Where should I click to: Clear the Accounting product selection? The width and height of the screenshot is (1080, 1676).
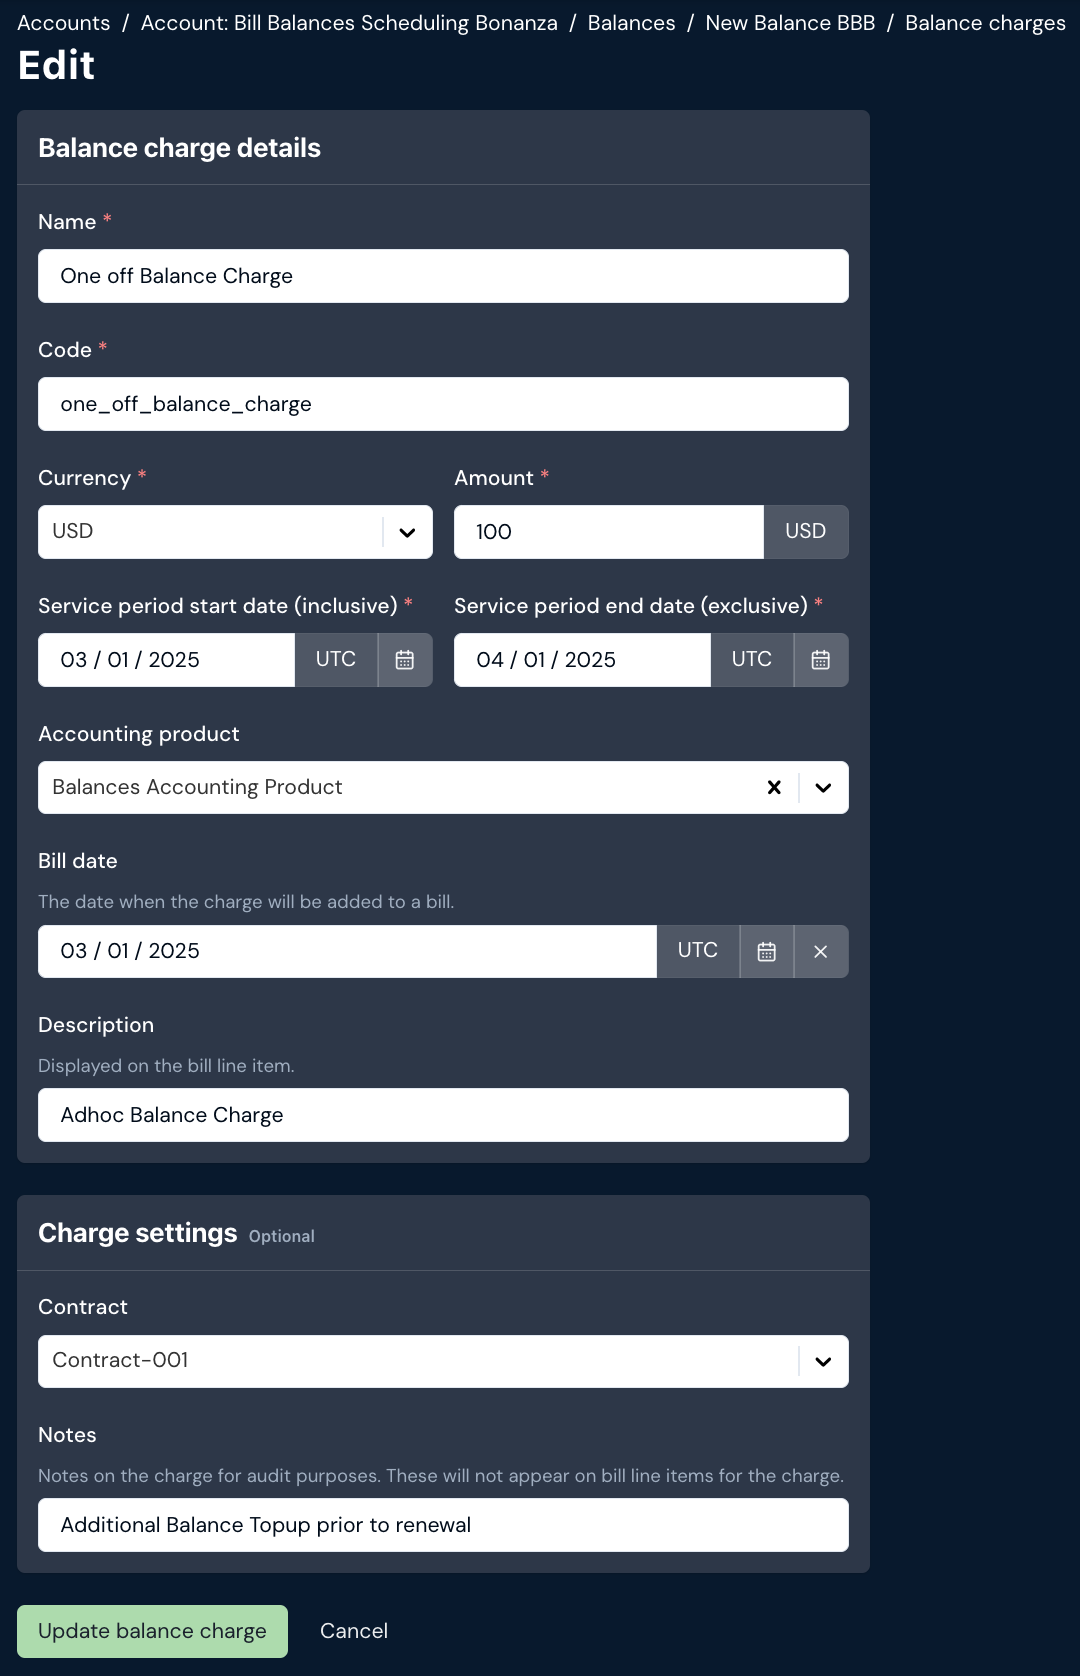774,788
